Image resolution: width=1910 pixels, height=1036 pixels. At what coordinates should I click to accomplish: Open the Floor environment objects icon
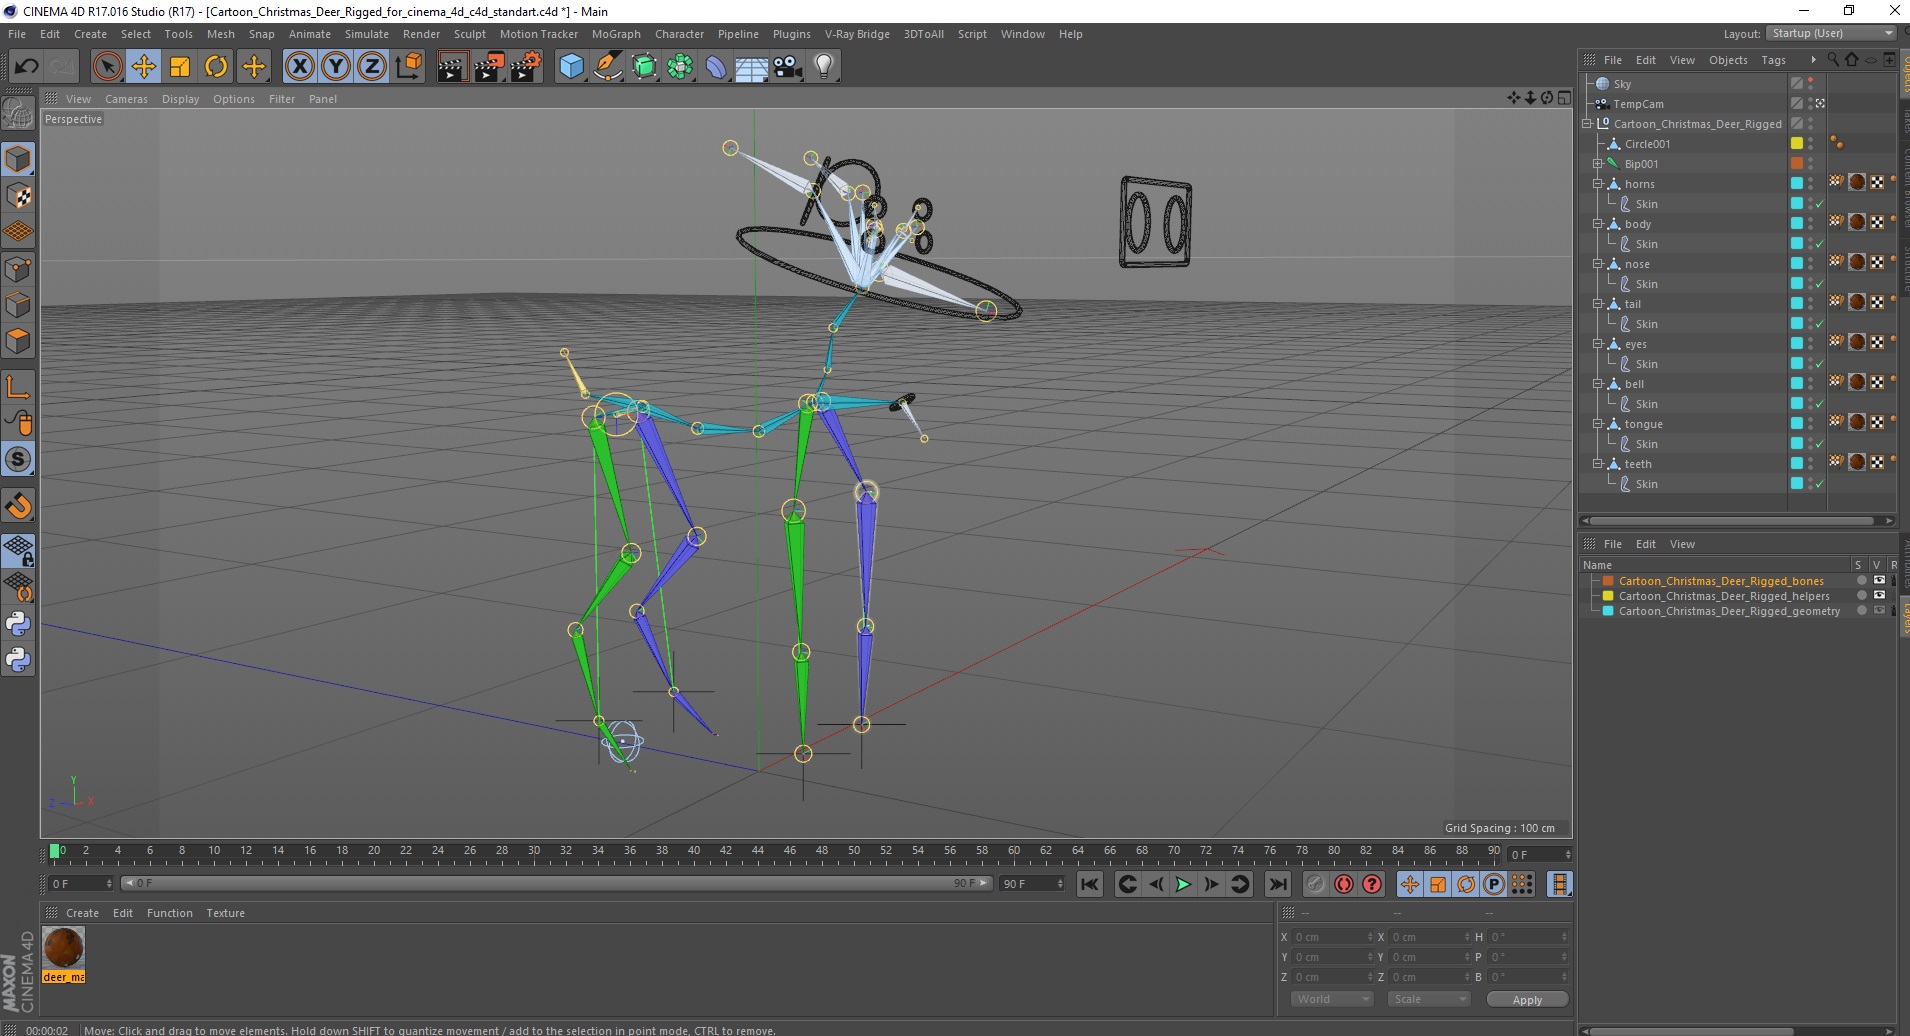click(x=751, y=67)
